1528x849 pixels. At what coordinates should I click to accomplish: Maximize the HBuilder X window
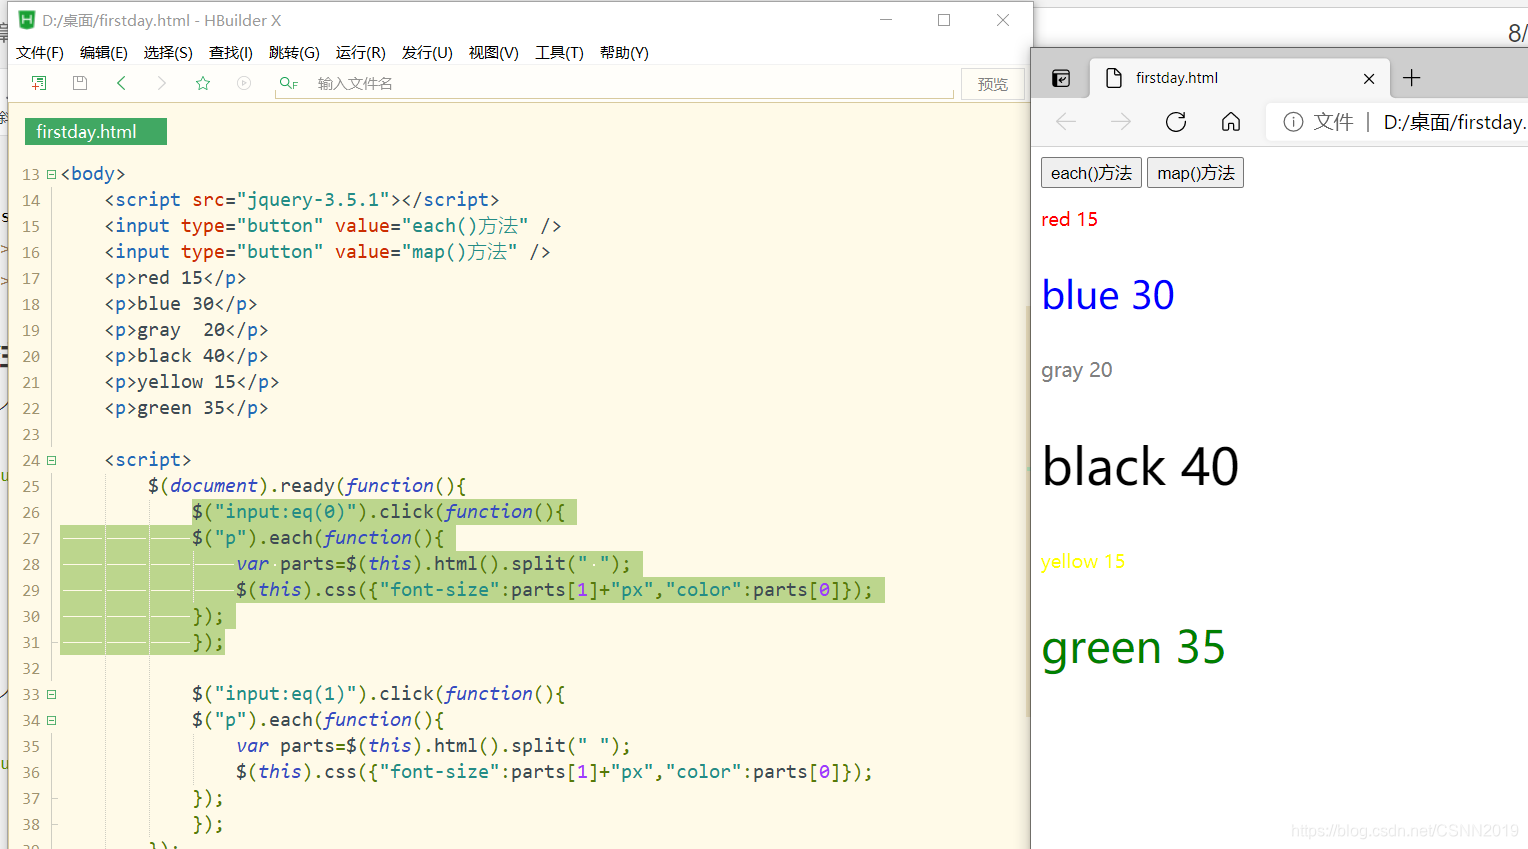[944, 20]
